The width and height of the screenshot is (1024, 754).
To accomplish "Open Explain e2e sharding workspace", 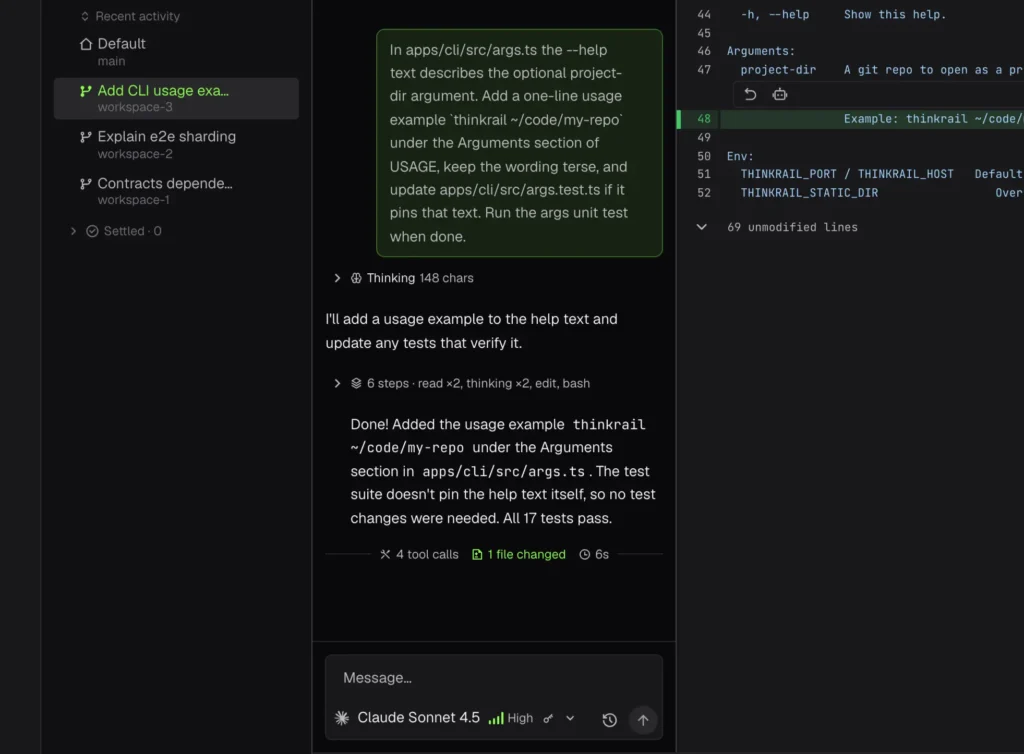I will (176, 144).
